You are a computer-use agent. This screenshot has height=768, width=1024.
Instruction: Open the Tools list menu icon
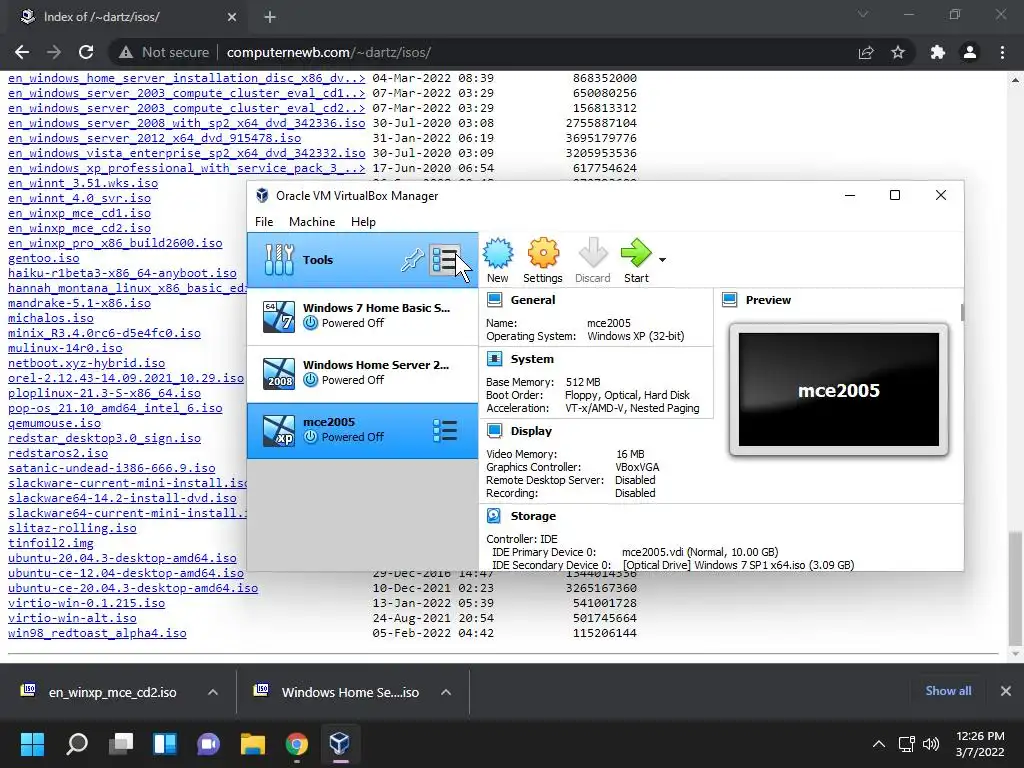tap(444, 261)
